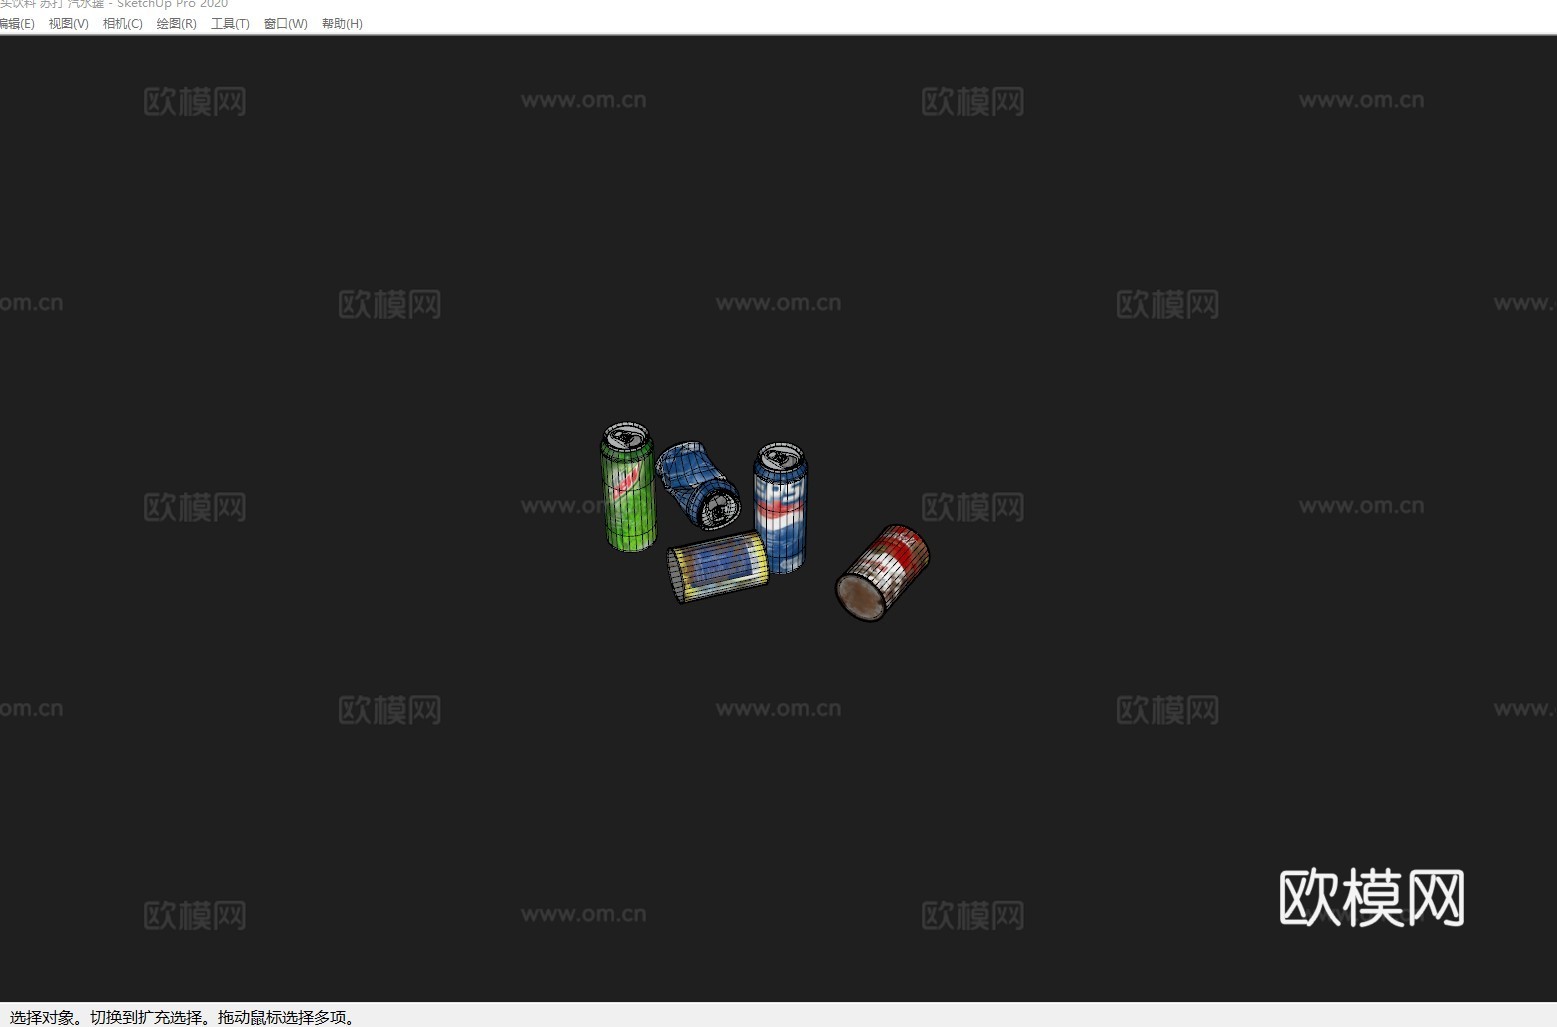Open the 窗口(W) menu
The width and height of the screenshot is (1557, 1027).
tap(285, 24)
